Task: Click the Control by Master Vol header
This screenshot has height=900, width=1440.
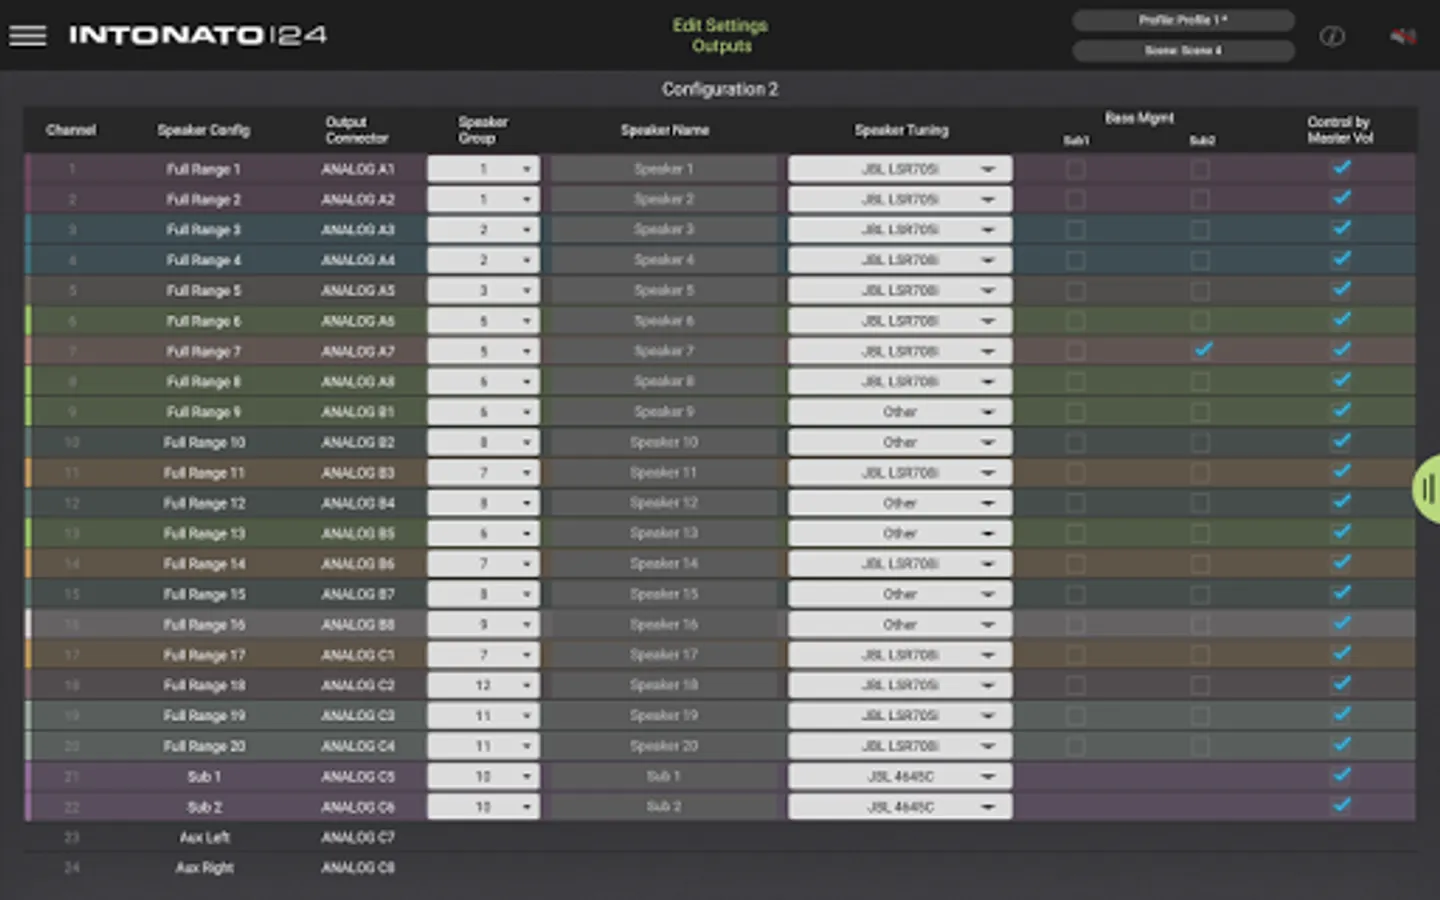Action: click(1340, 130)
